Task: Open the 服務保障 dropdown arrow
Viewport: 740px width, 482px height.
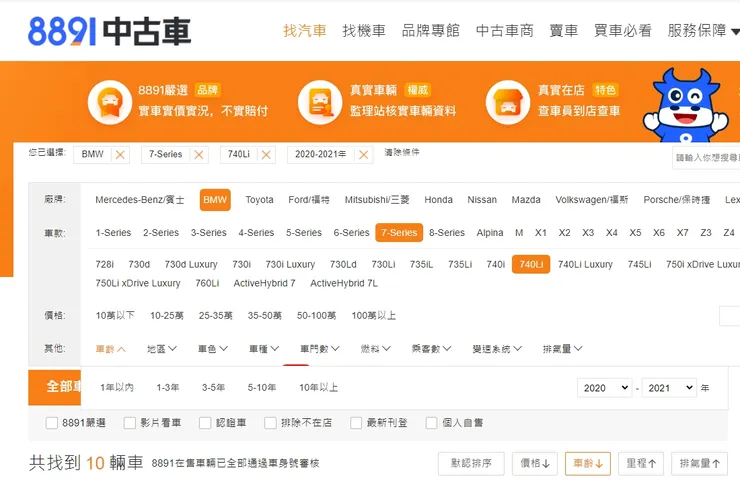Action: click(x=735, y=32)
